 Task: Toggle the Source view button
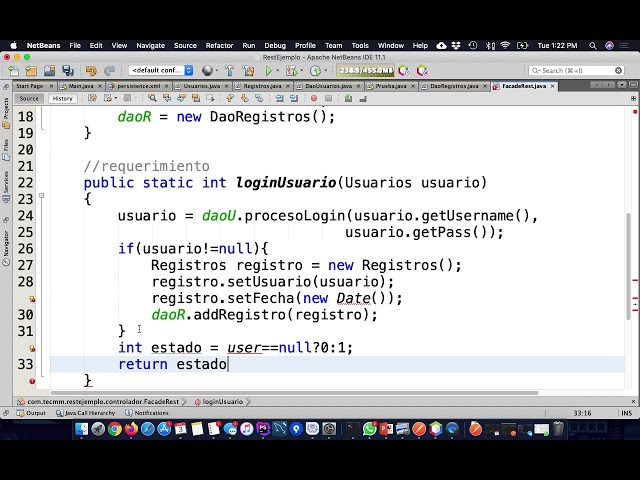click(x=29, y=98)
